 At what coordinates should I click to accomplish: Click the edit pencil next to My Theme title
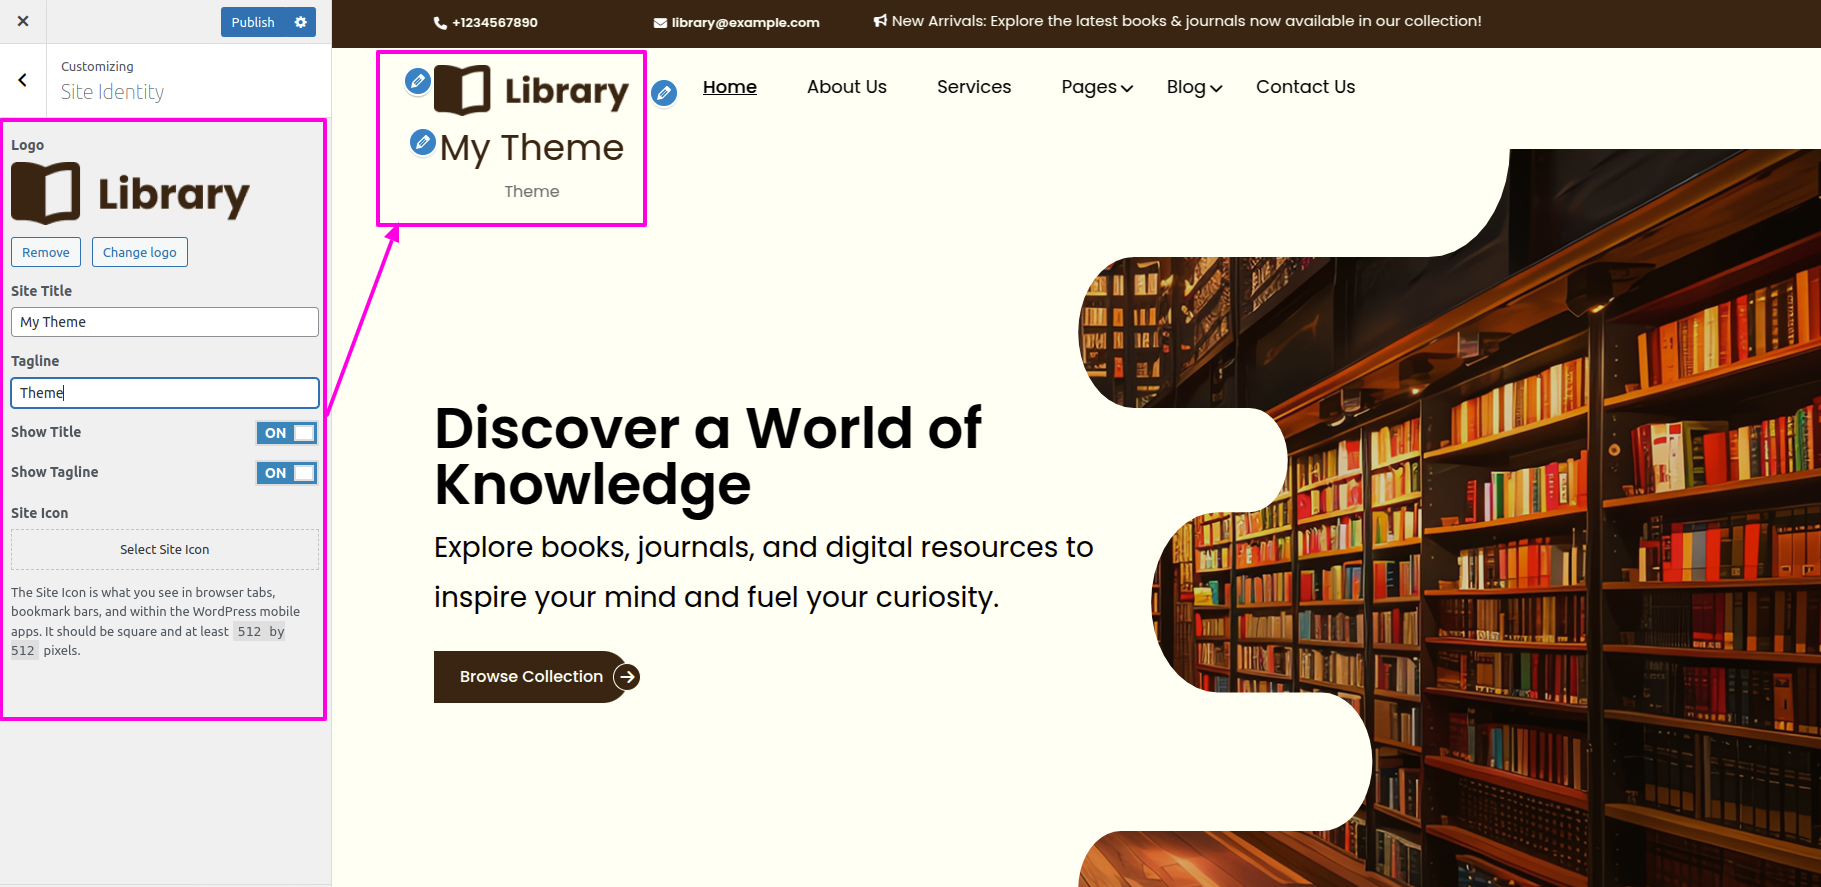click(x=423, y=143)
